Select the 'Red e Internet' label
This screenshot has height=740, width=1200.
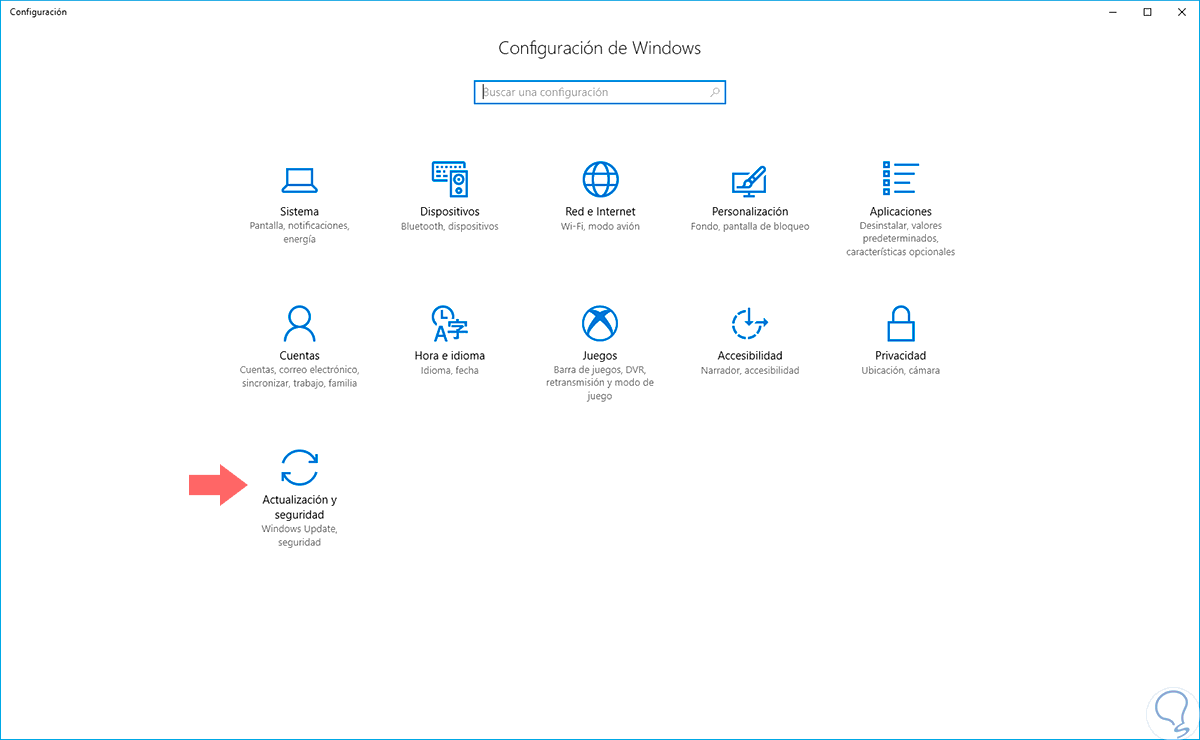pos(600,212)
